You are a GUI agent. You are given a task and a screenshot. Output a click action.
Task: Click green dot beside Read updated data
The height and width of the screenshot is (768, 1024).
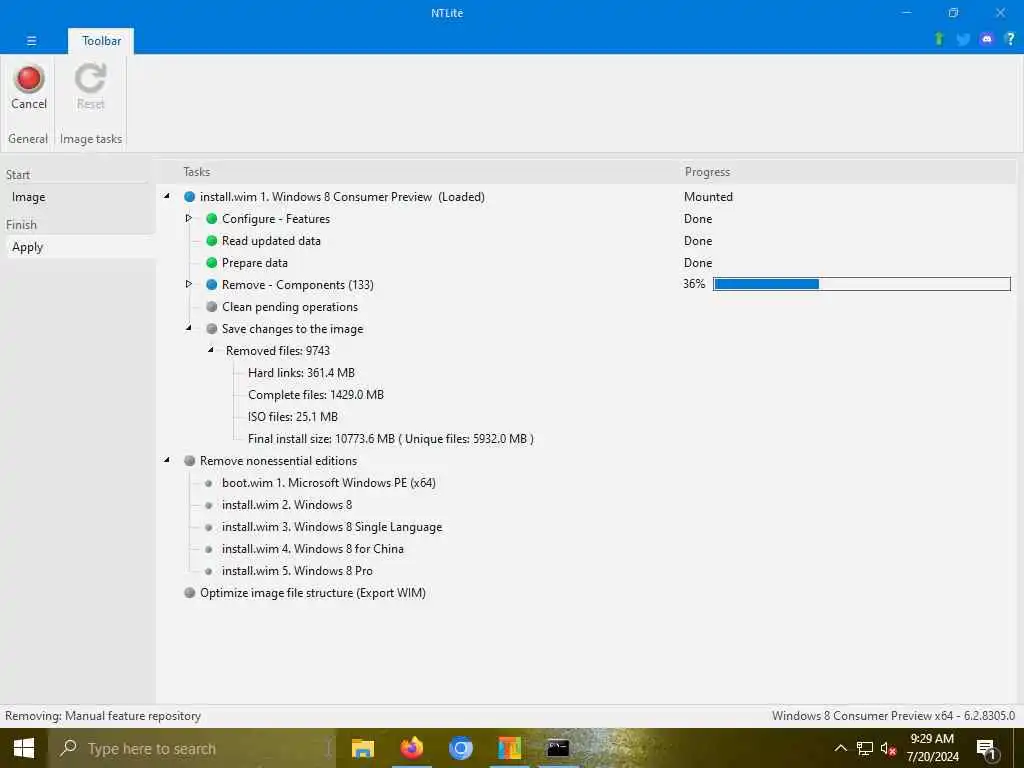pos(212,241)
